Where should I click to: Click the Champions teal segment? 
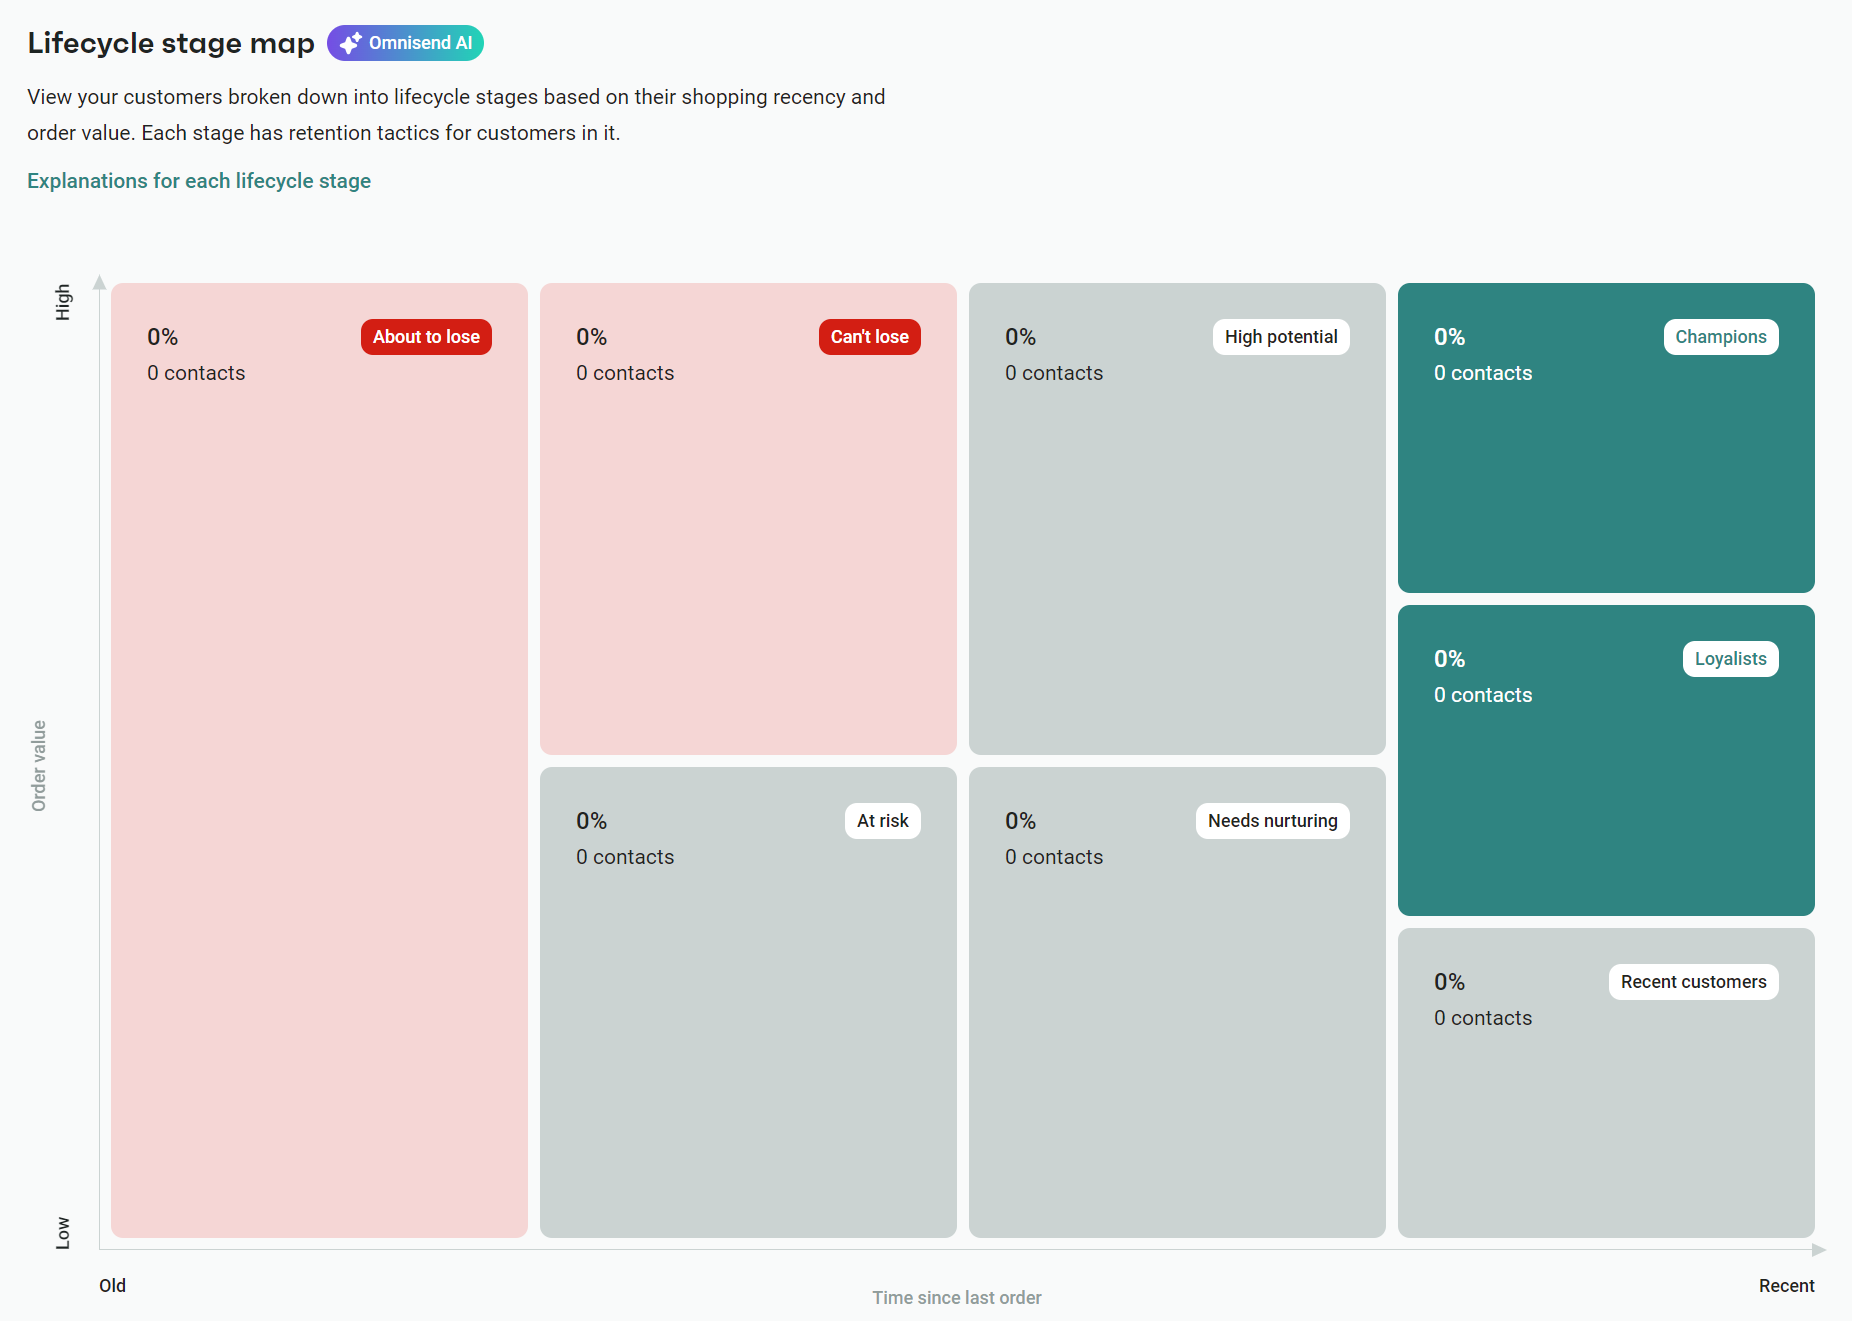pos(1605,470)
